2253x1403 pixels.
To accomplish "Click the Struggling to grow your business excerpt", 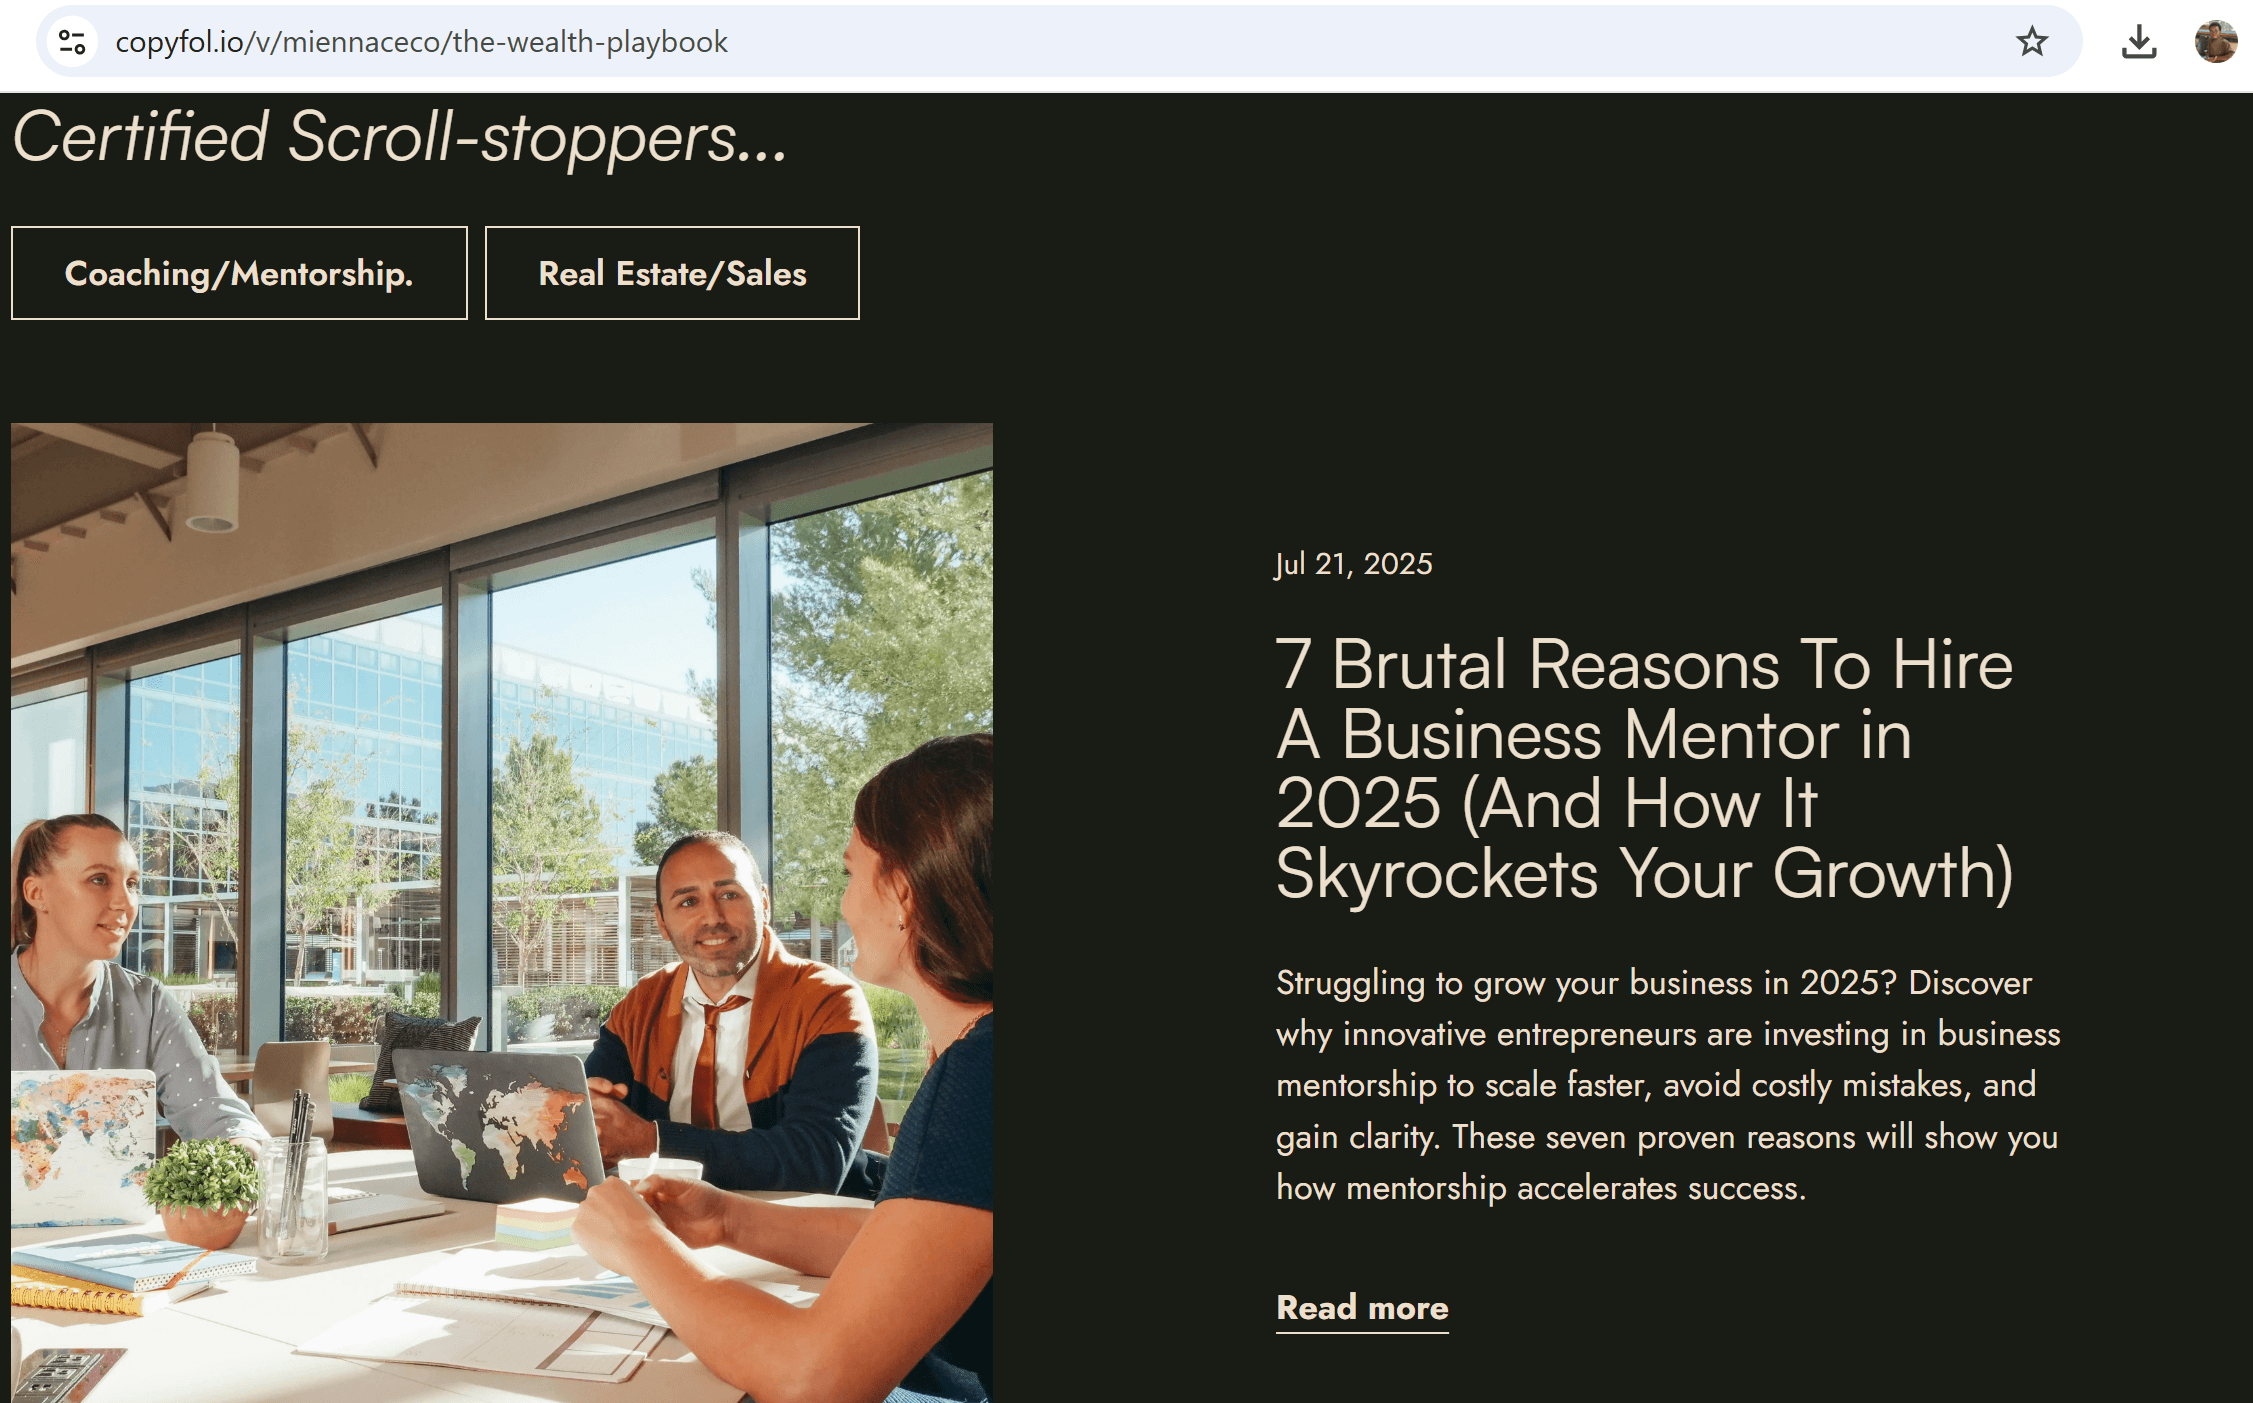I will pos(1668,1085).
